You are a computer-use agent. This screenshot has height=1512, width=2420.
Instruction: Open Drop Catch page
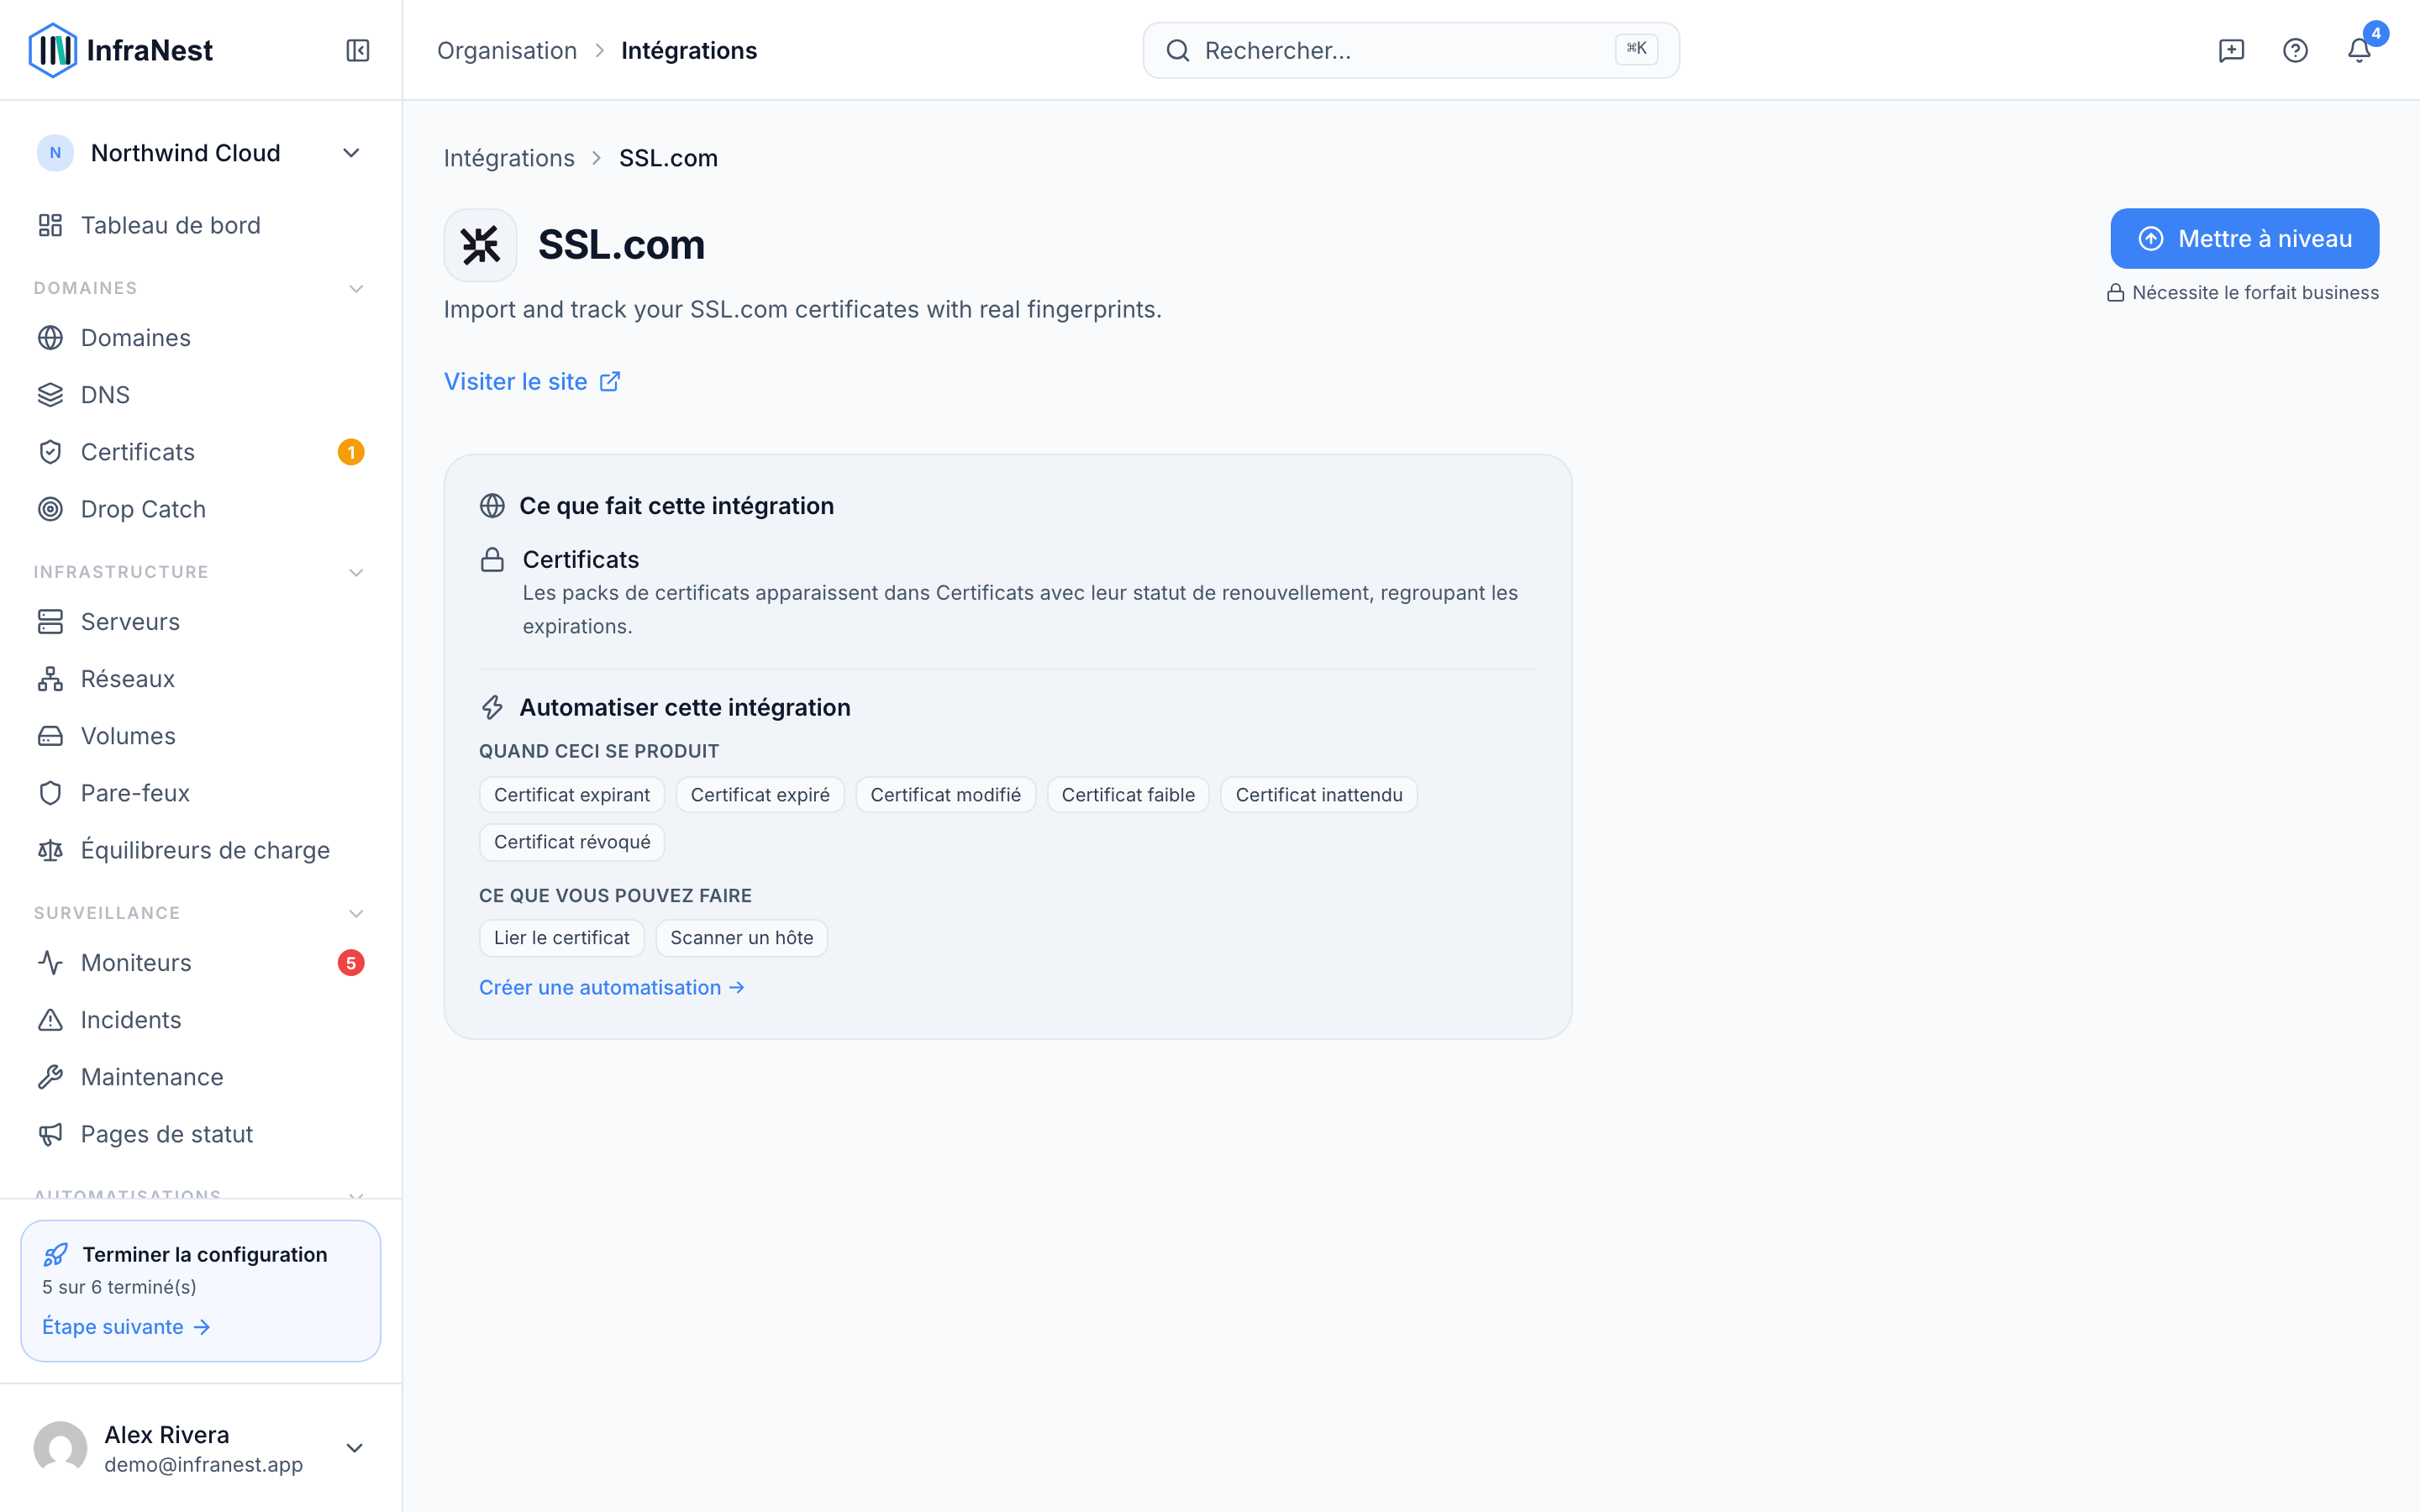[x=200, y=509]
